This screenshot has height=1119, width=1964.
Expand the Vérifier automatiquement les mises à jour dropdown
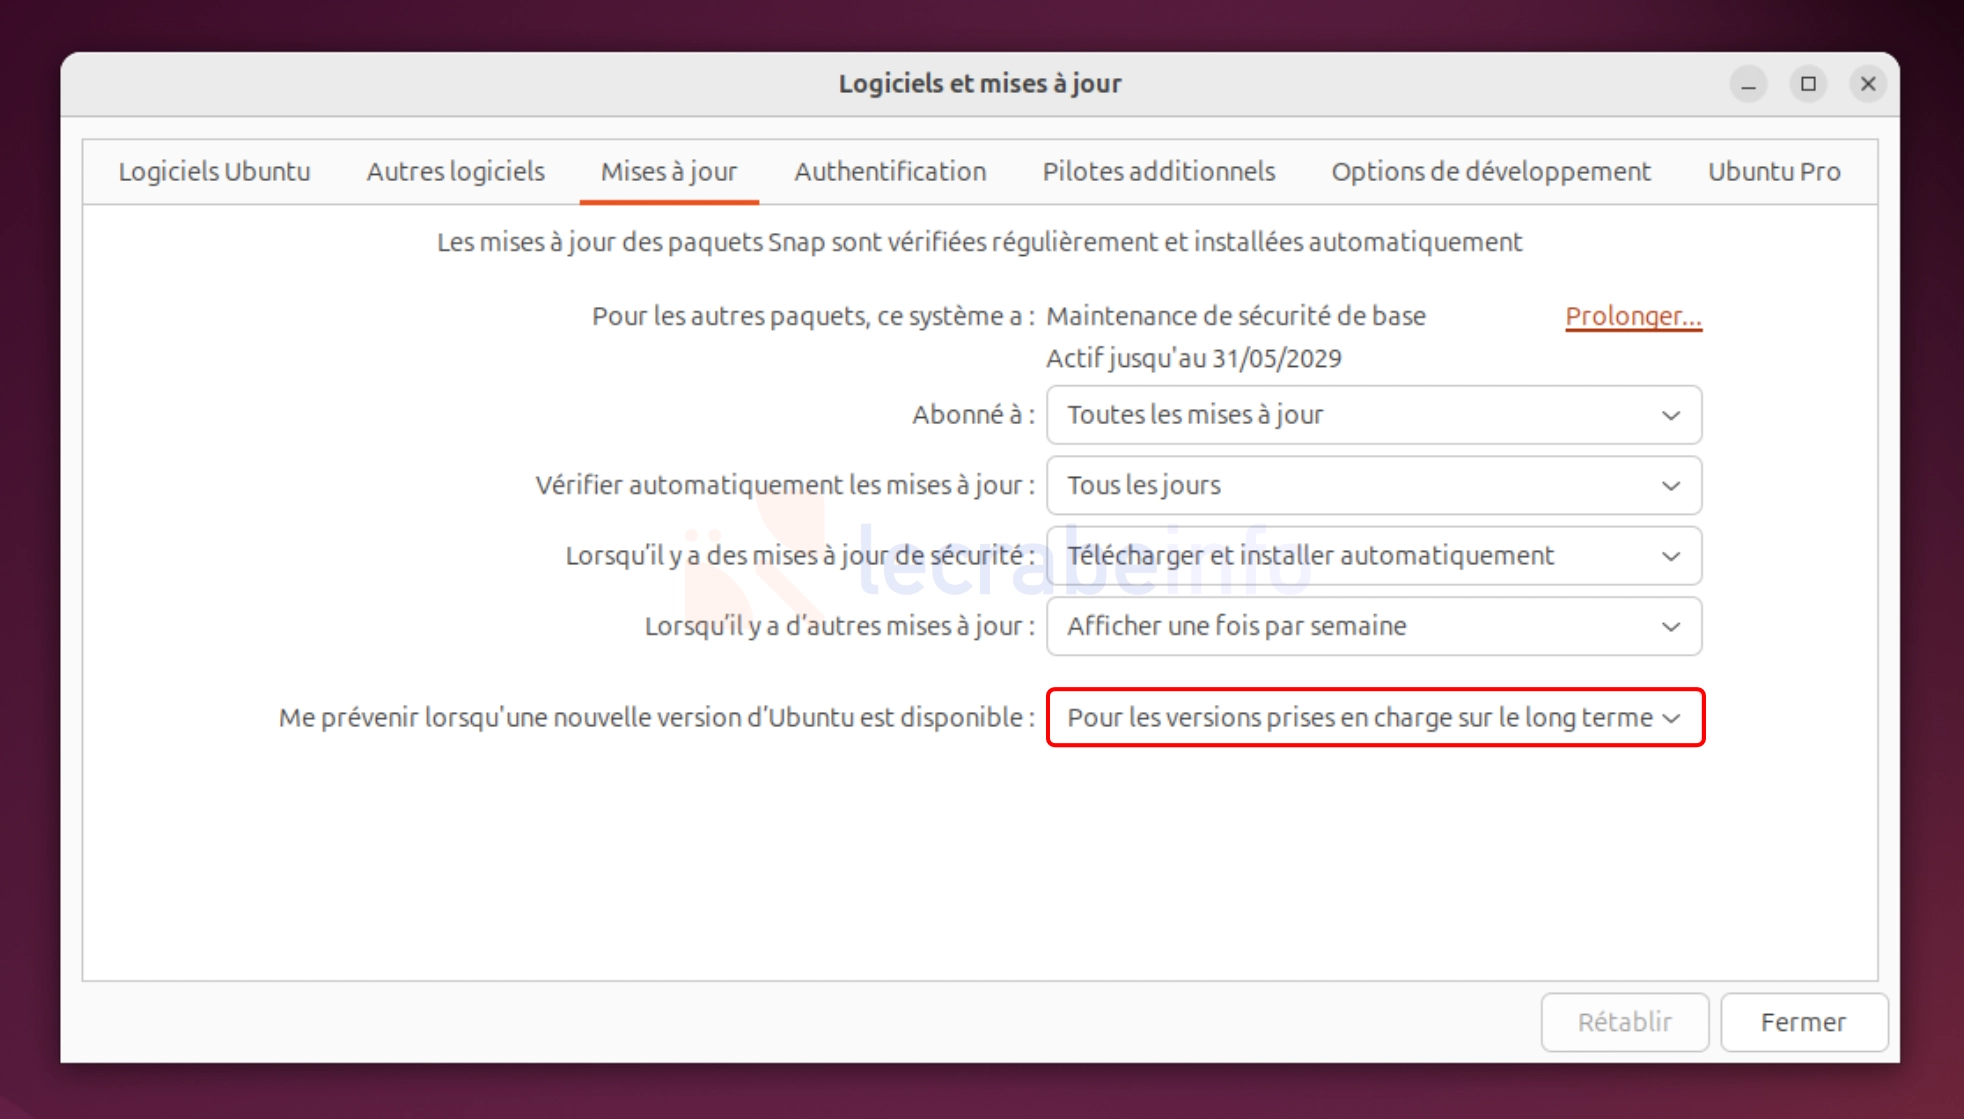coord(1374,486)
